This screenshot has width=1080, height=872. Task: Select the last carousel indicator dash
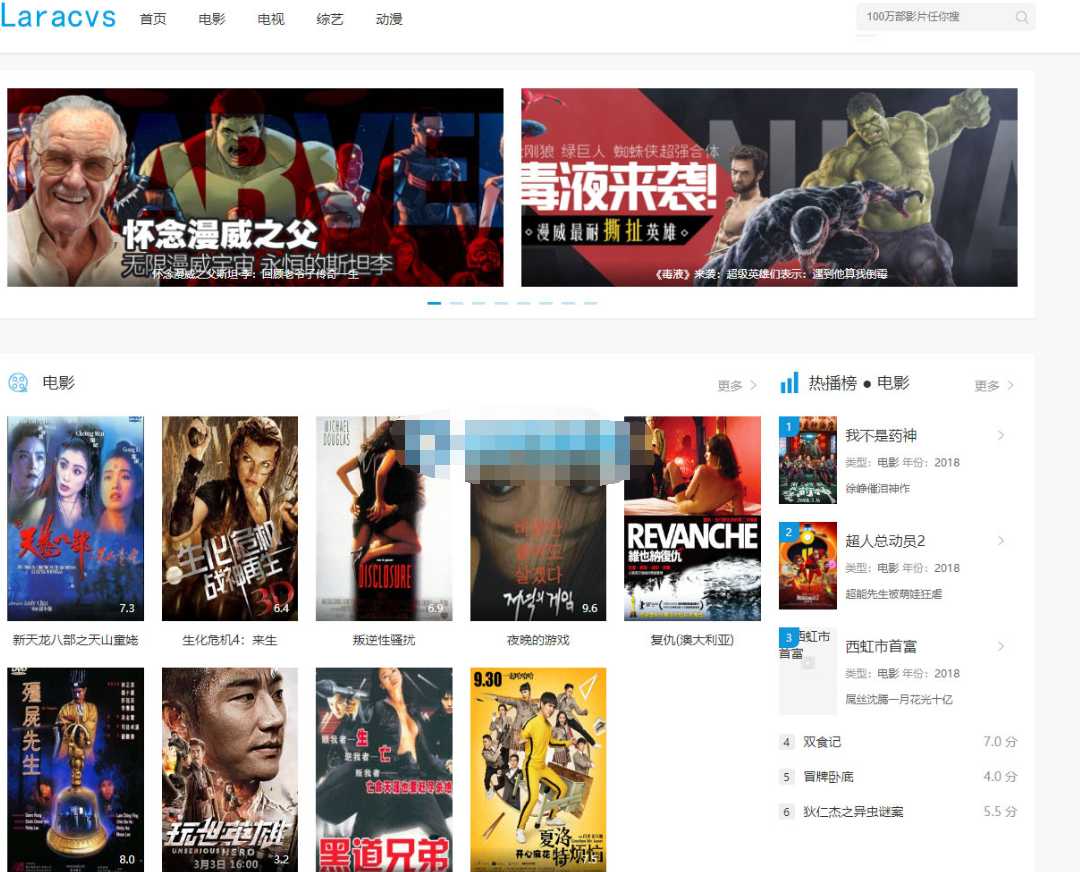(590, 303)
